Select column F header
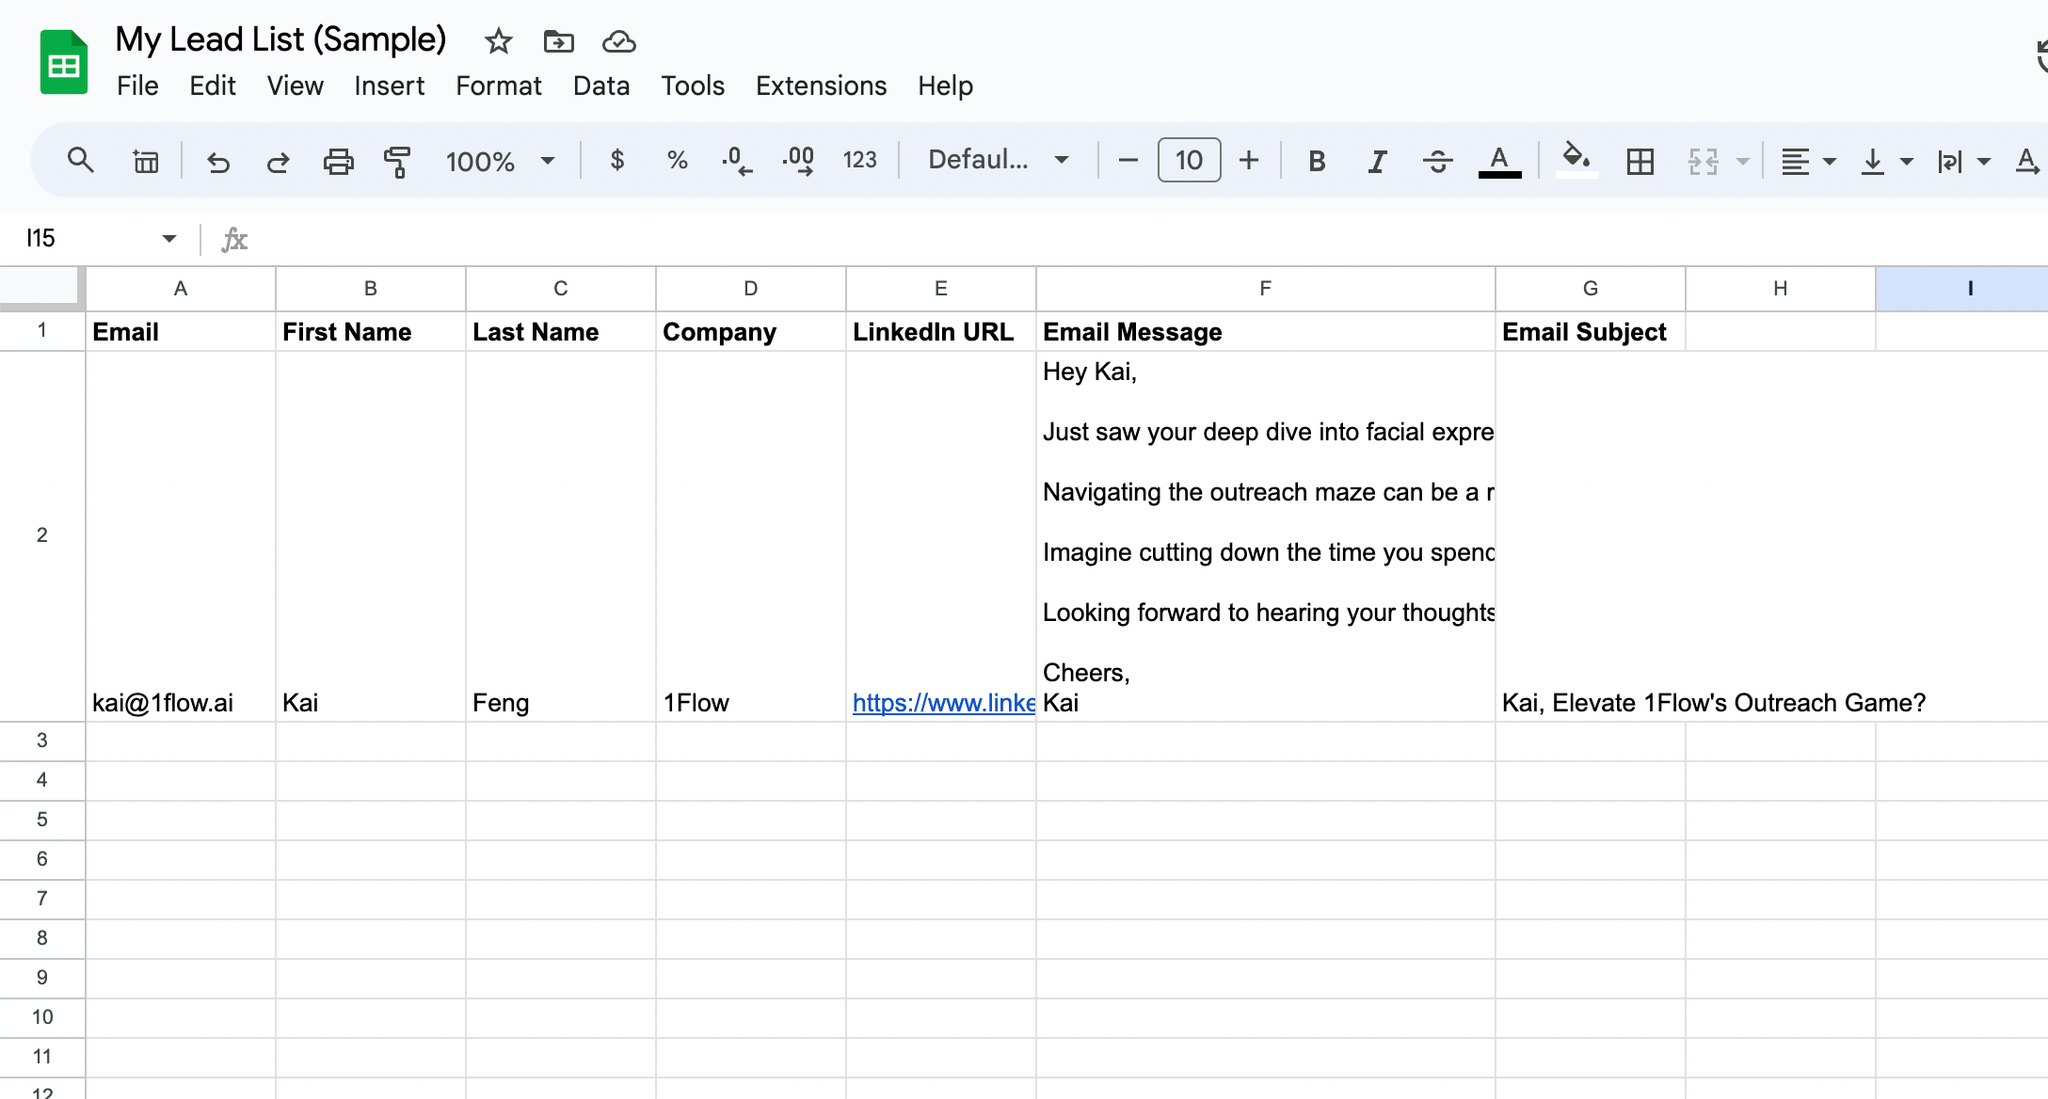Image resolution: width=2048 pixels, height=1099 pixels. 1265,288
